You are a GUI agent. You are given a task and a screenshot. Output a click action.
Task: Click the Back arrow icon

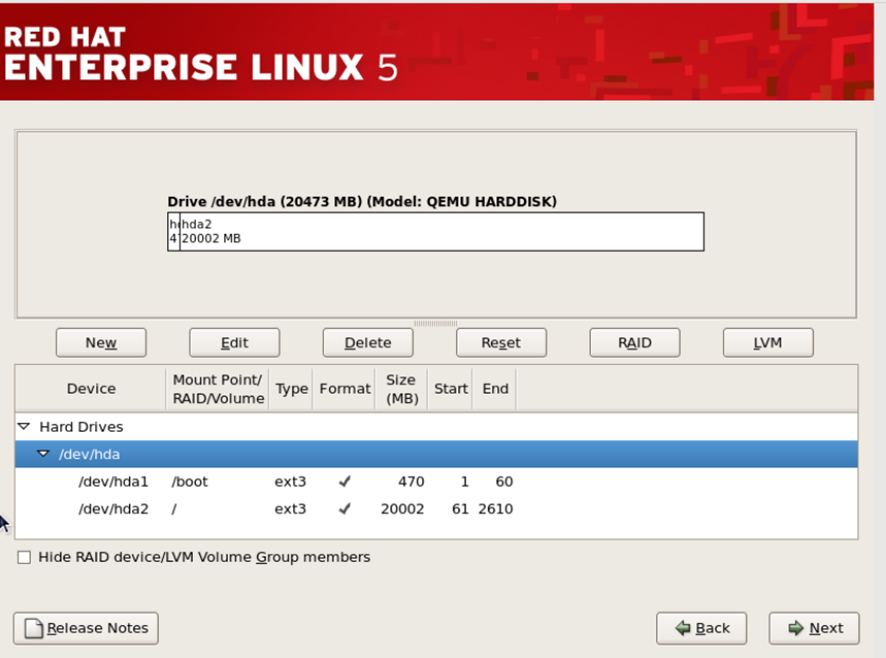click(x=683, y=628)
